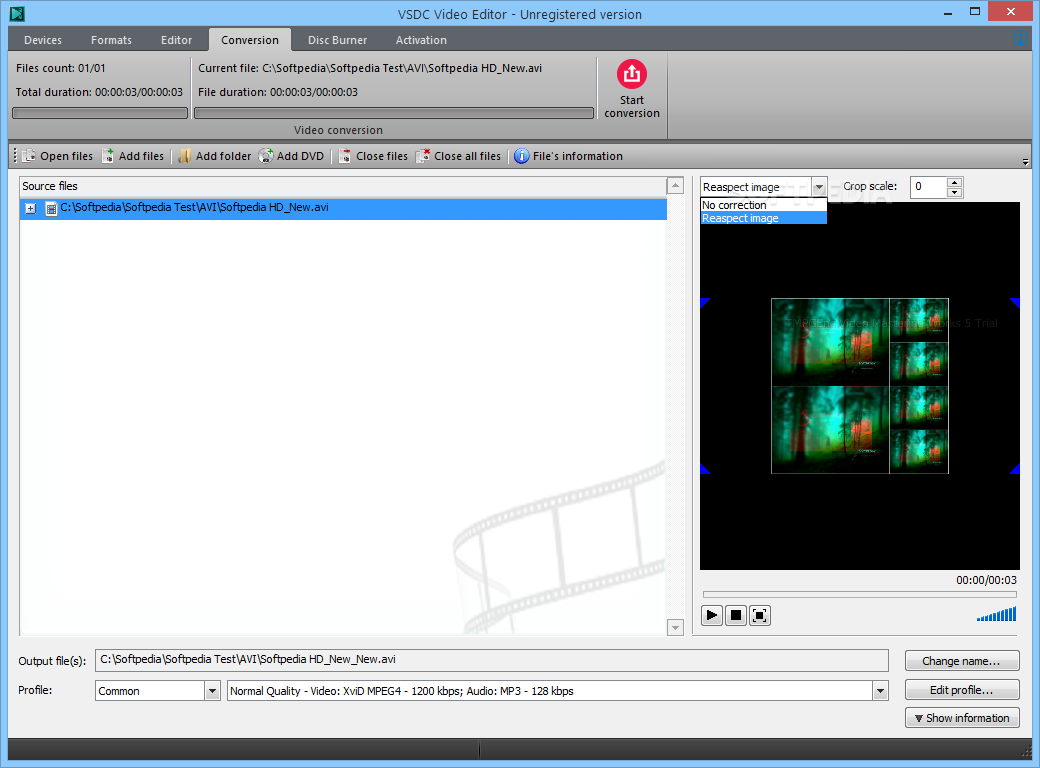Click the total duration progress bar
The image size is (1040, 768).
tap(100, 113)
